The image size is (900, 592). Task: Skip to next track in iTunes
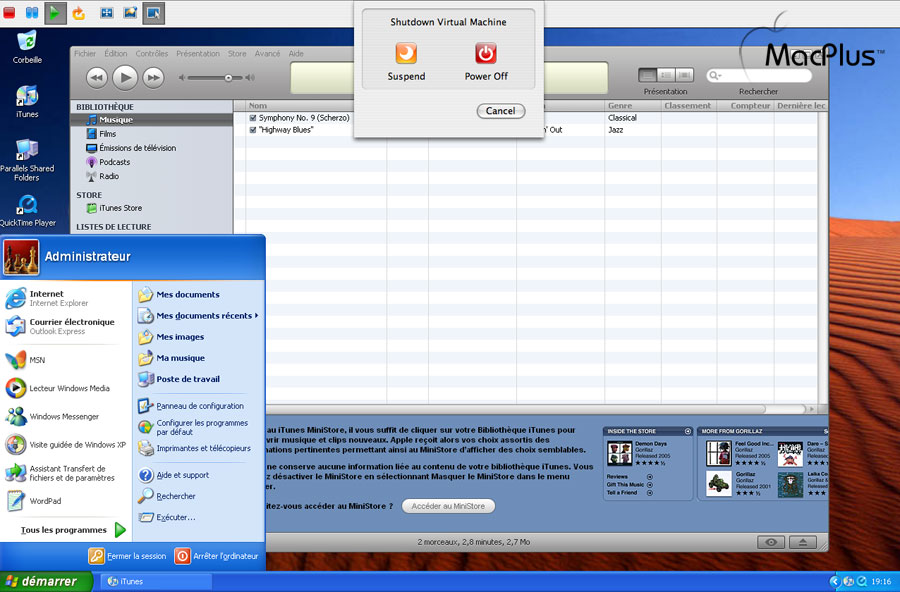[153, 78]
